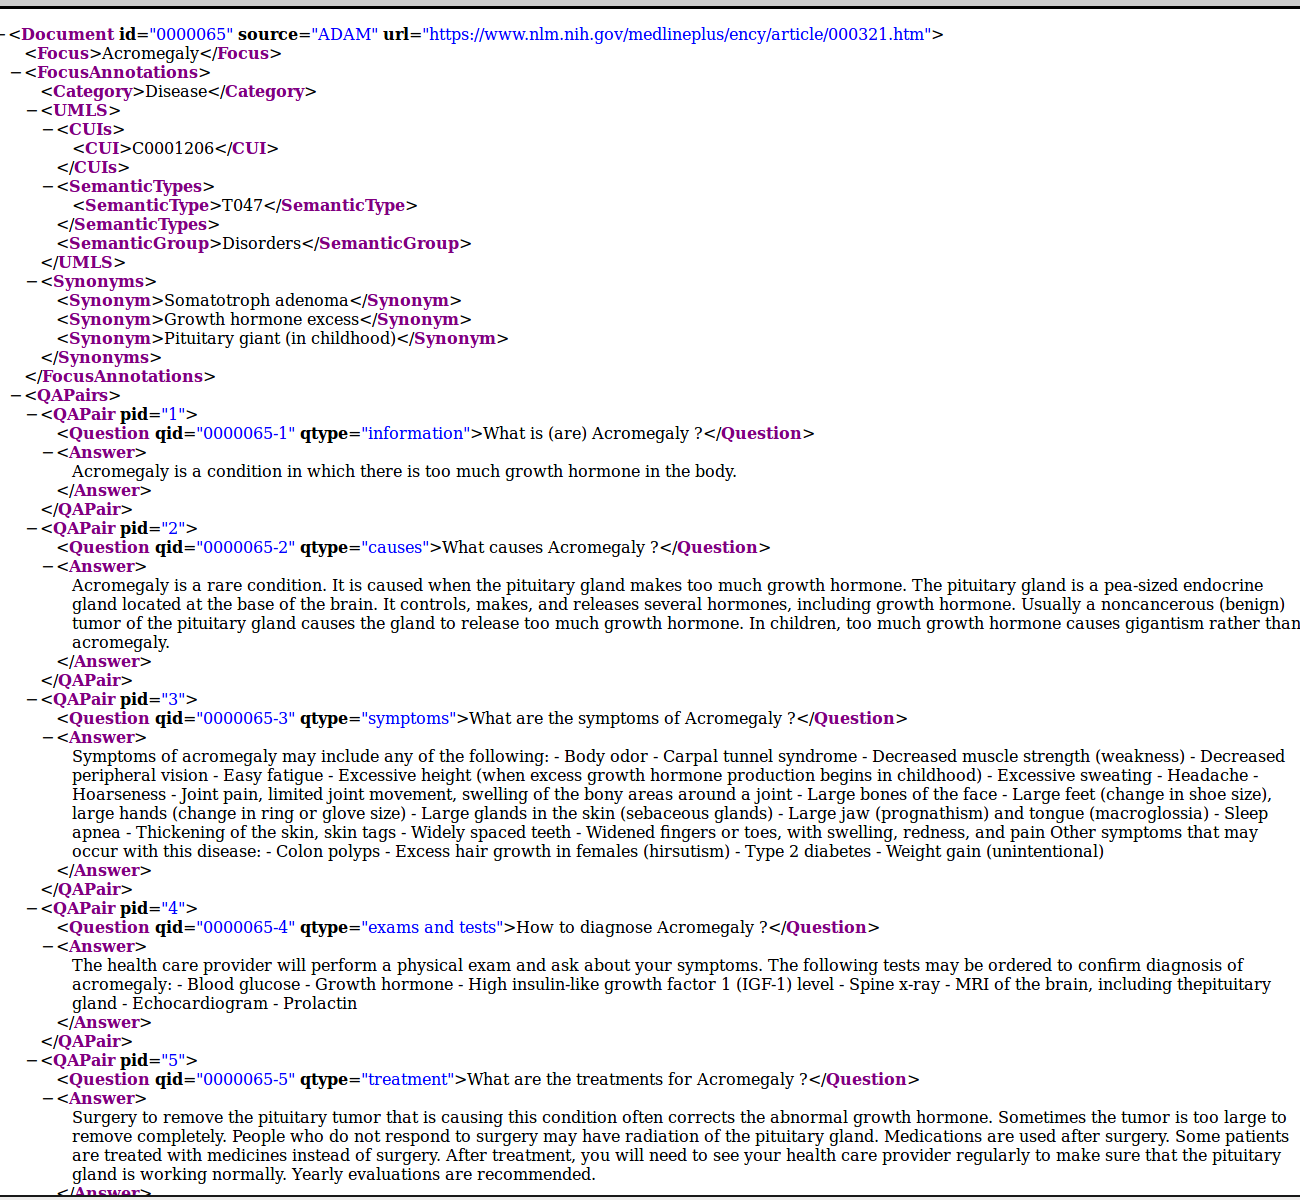This screenshot has width=1300, height=1200.
Task: Collapse QAPair with pid 5
Action: pyautogui.click(x=32, y=1060)
